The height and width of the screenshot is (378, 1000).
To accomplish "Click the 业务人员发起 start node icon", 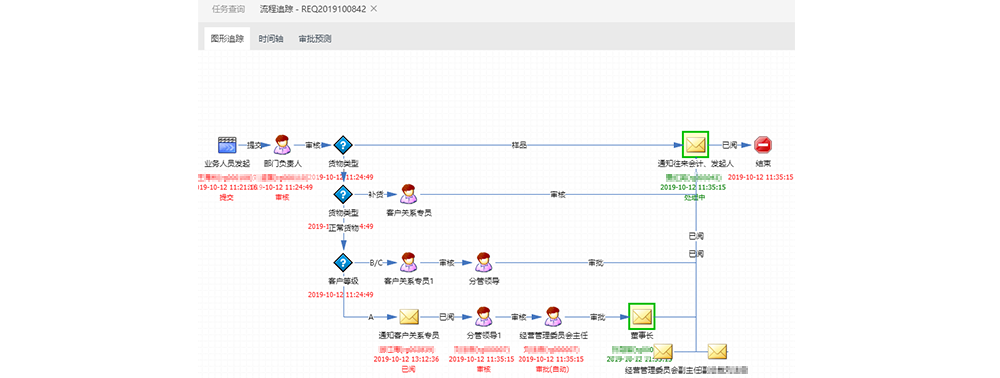I will pyautogui.click(x=227, y=145).
